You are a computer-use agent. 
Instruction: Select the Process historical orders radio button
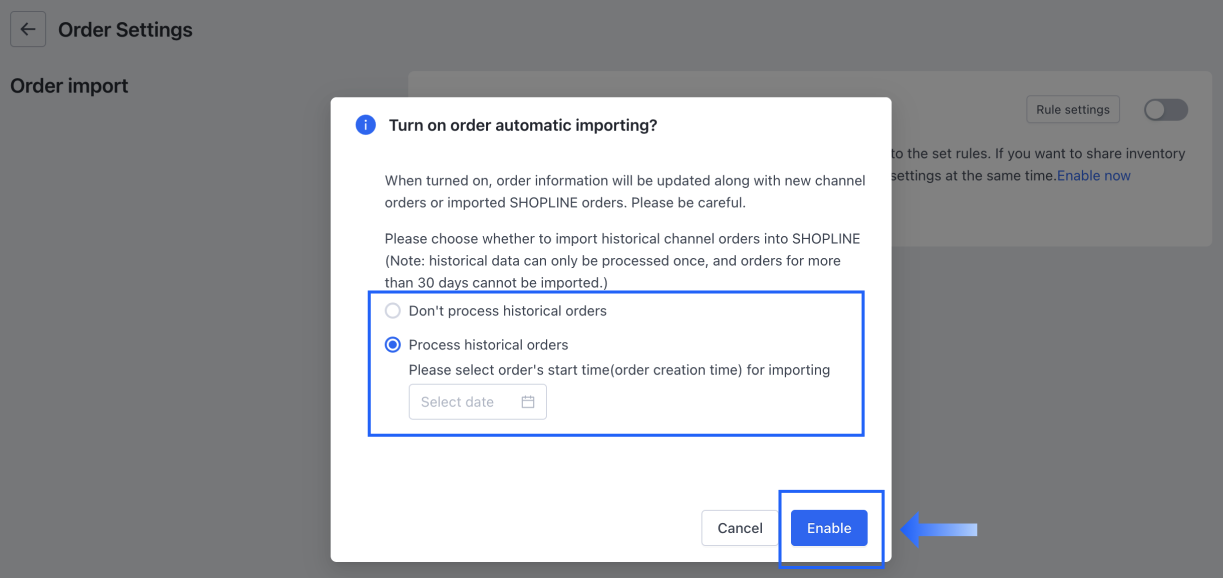tap(393, 345)
